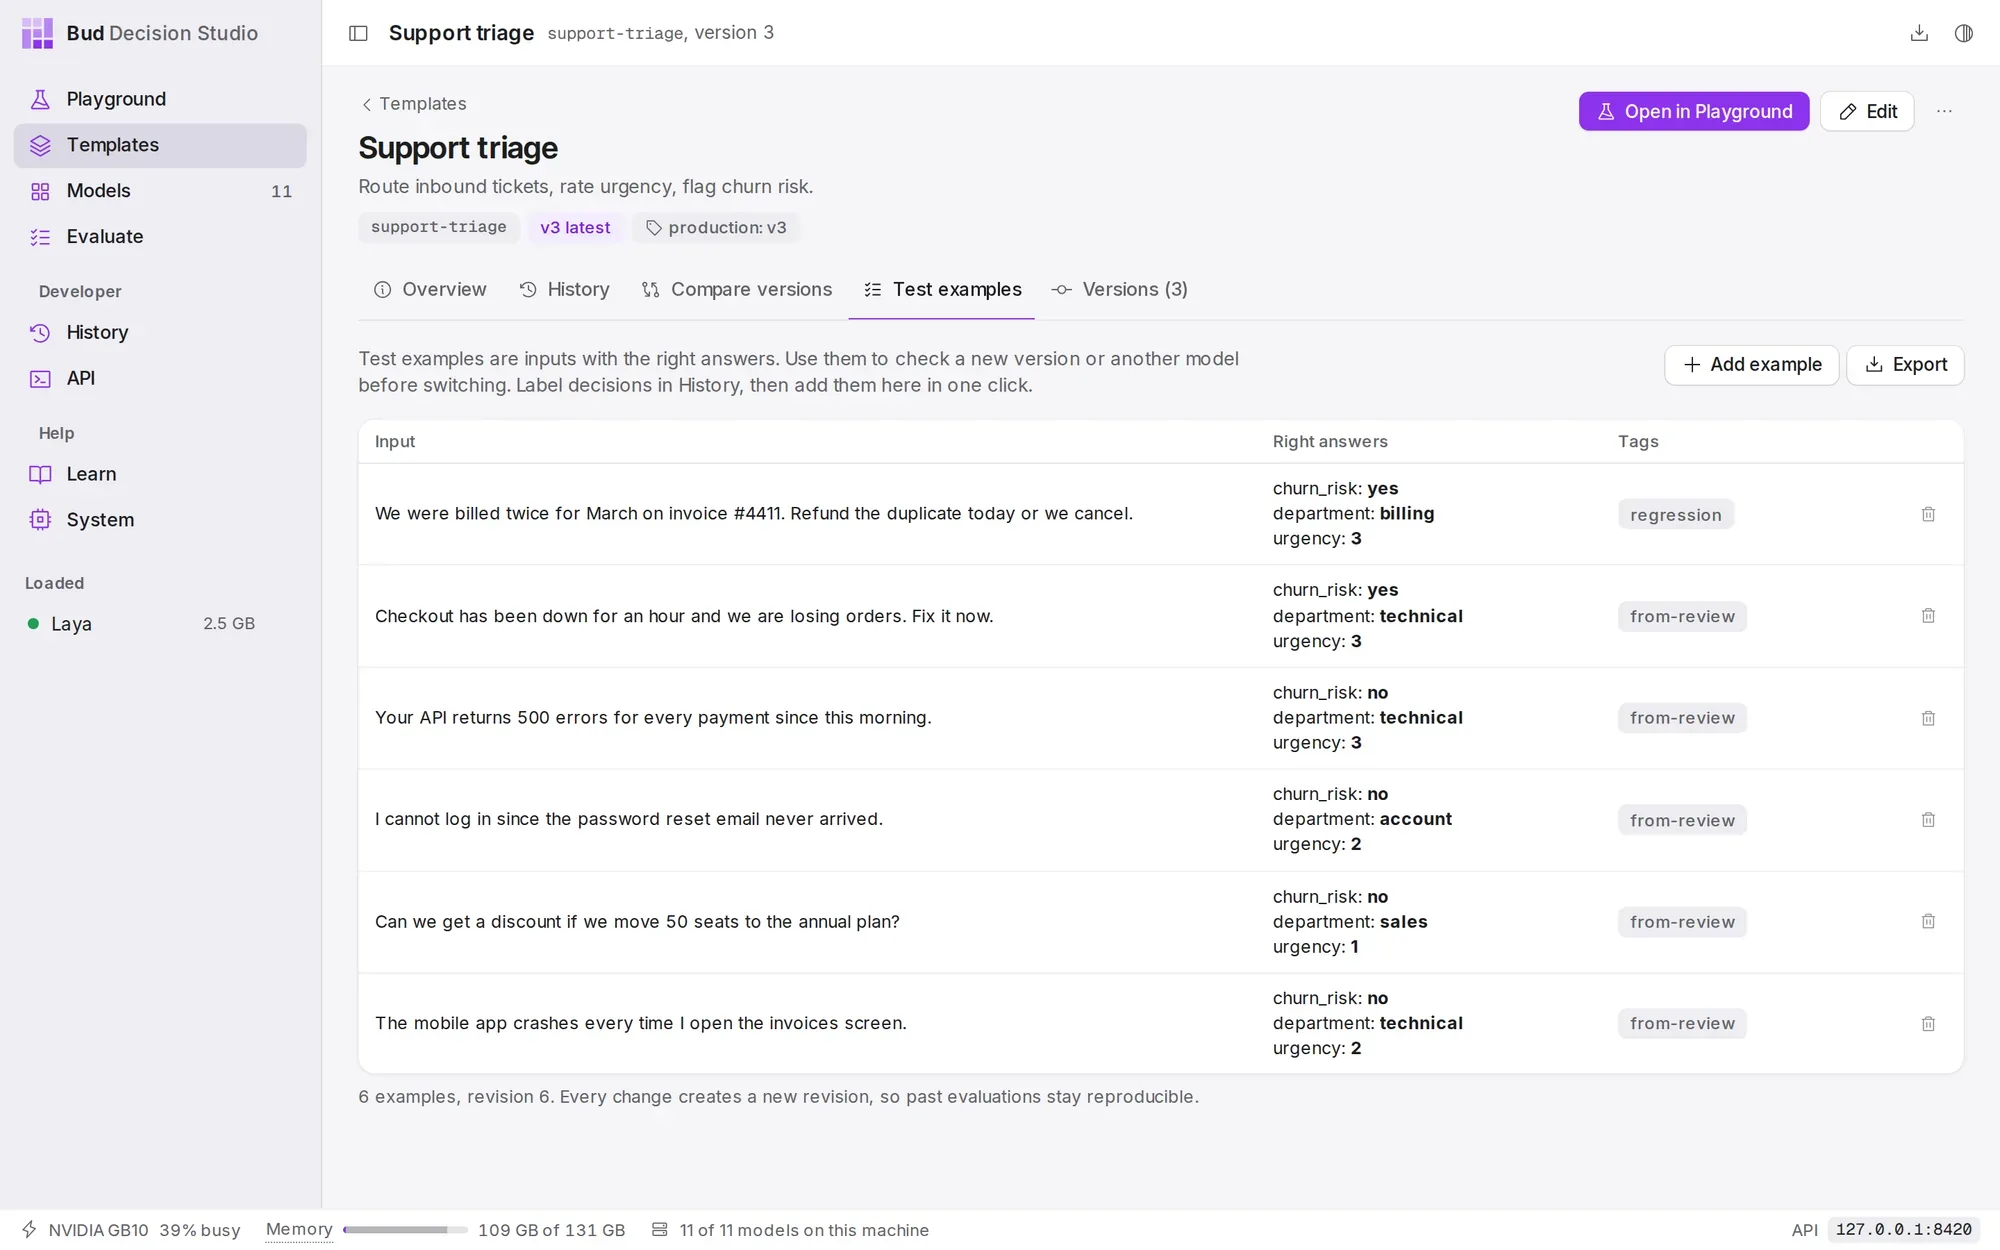Viewport: 2000px width, 1250px height.
Task: Click the support-triage slug chip
Action: [439, 227]
